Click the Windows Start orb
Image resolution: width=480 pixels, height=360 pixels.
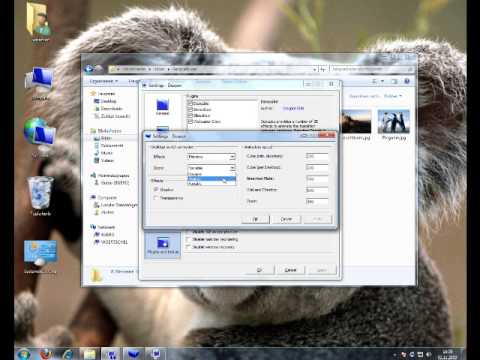[23, 354]
